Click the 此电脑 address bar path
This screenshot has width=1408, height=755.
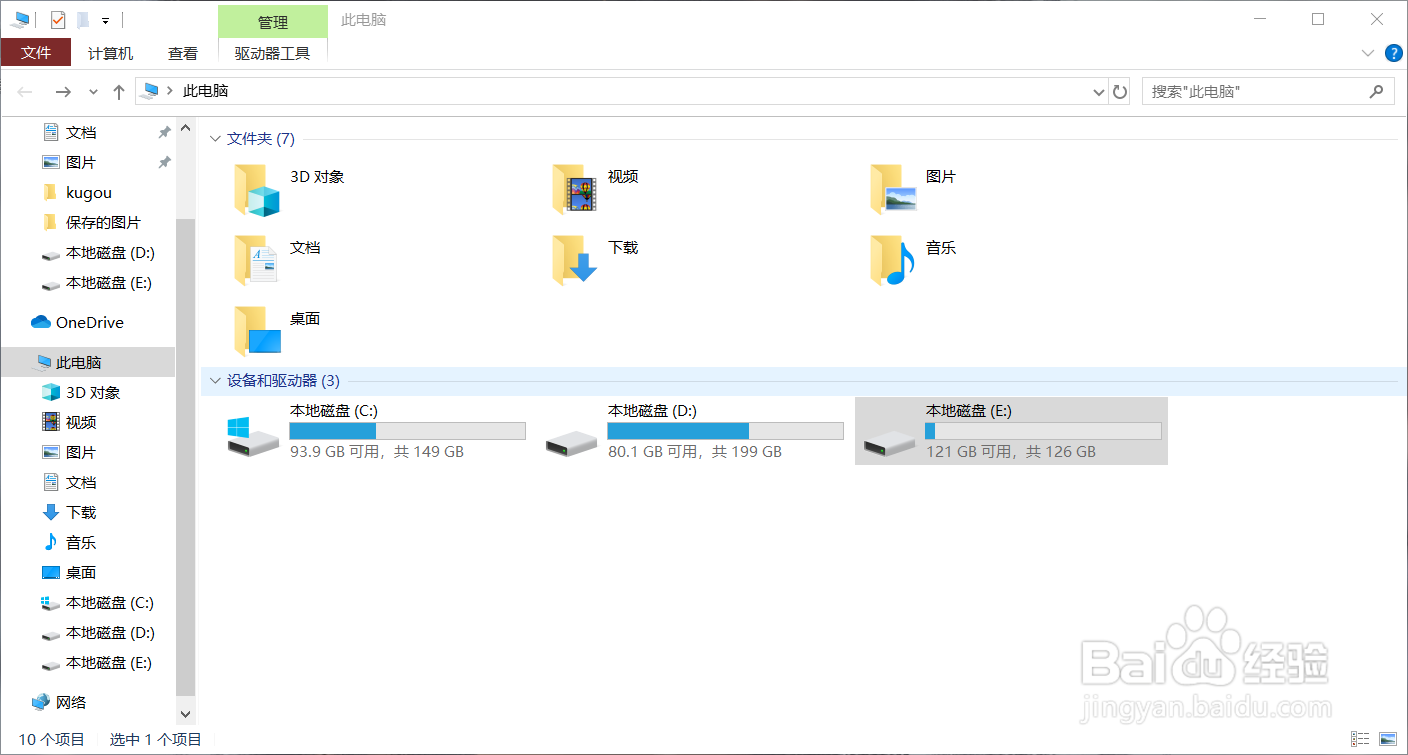click(x=206, y=91)
